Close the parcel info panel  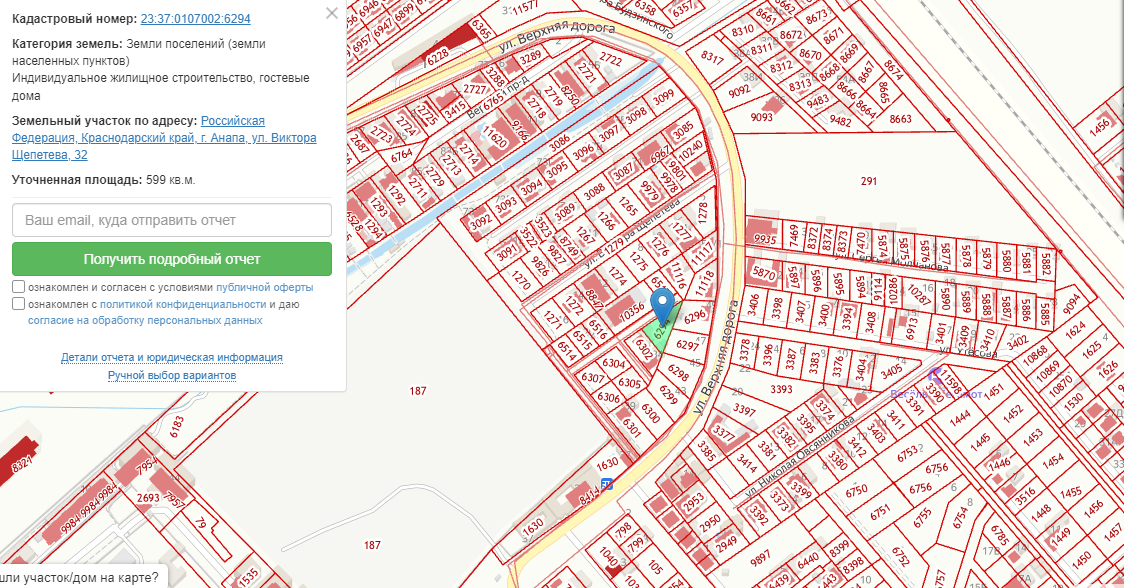pyautogui.click(x=332, y=14)
